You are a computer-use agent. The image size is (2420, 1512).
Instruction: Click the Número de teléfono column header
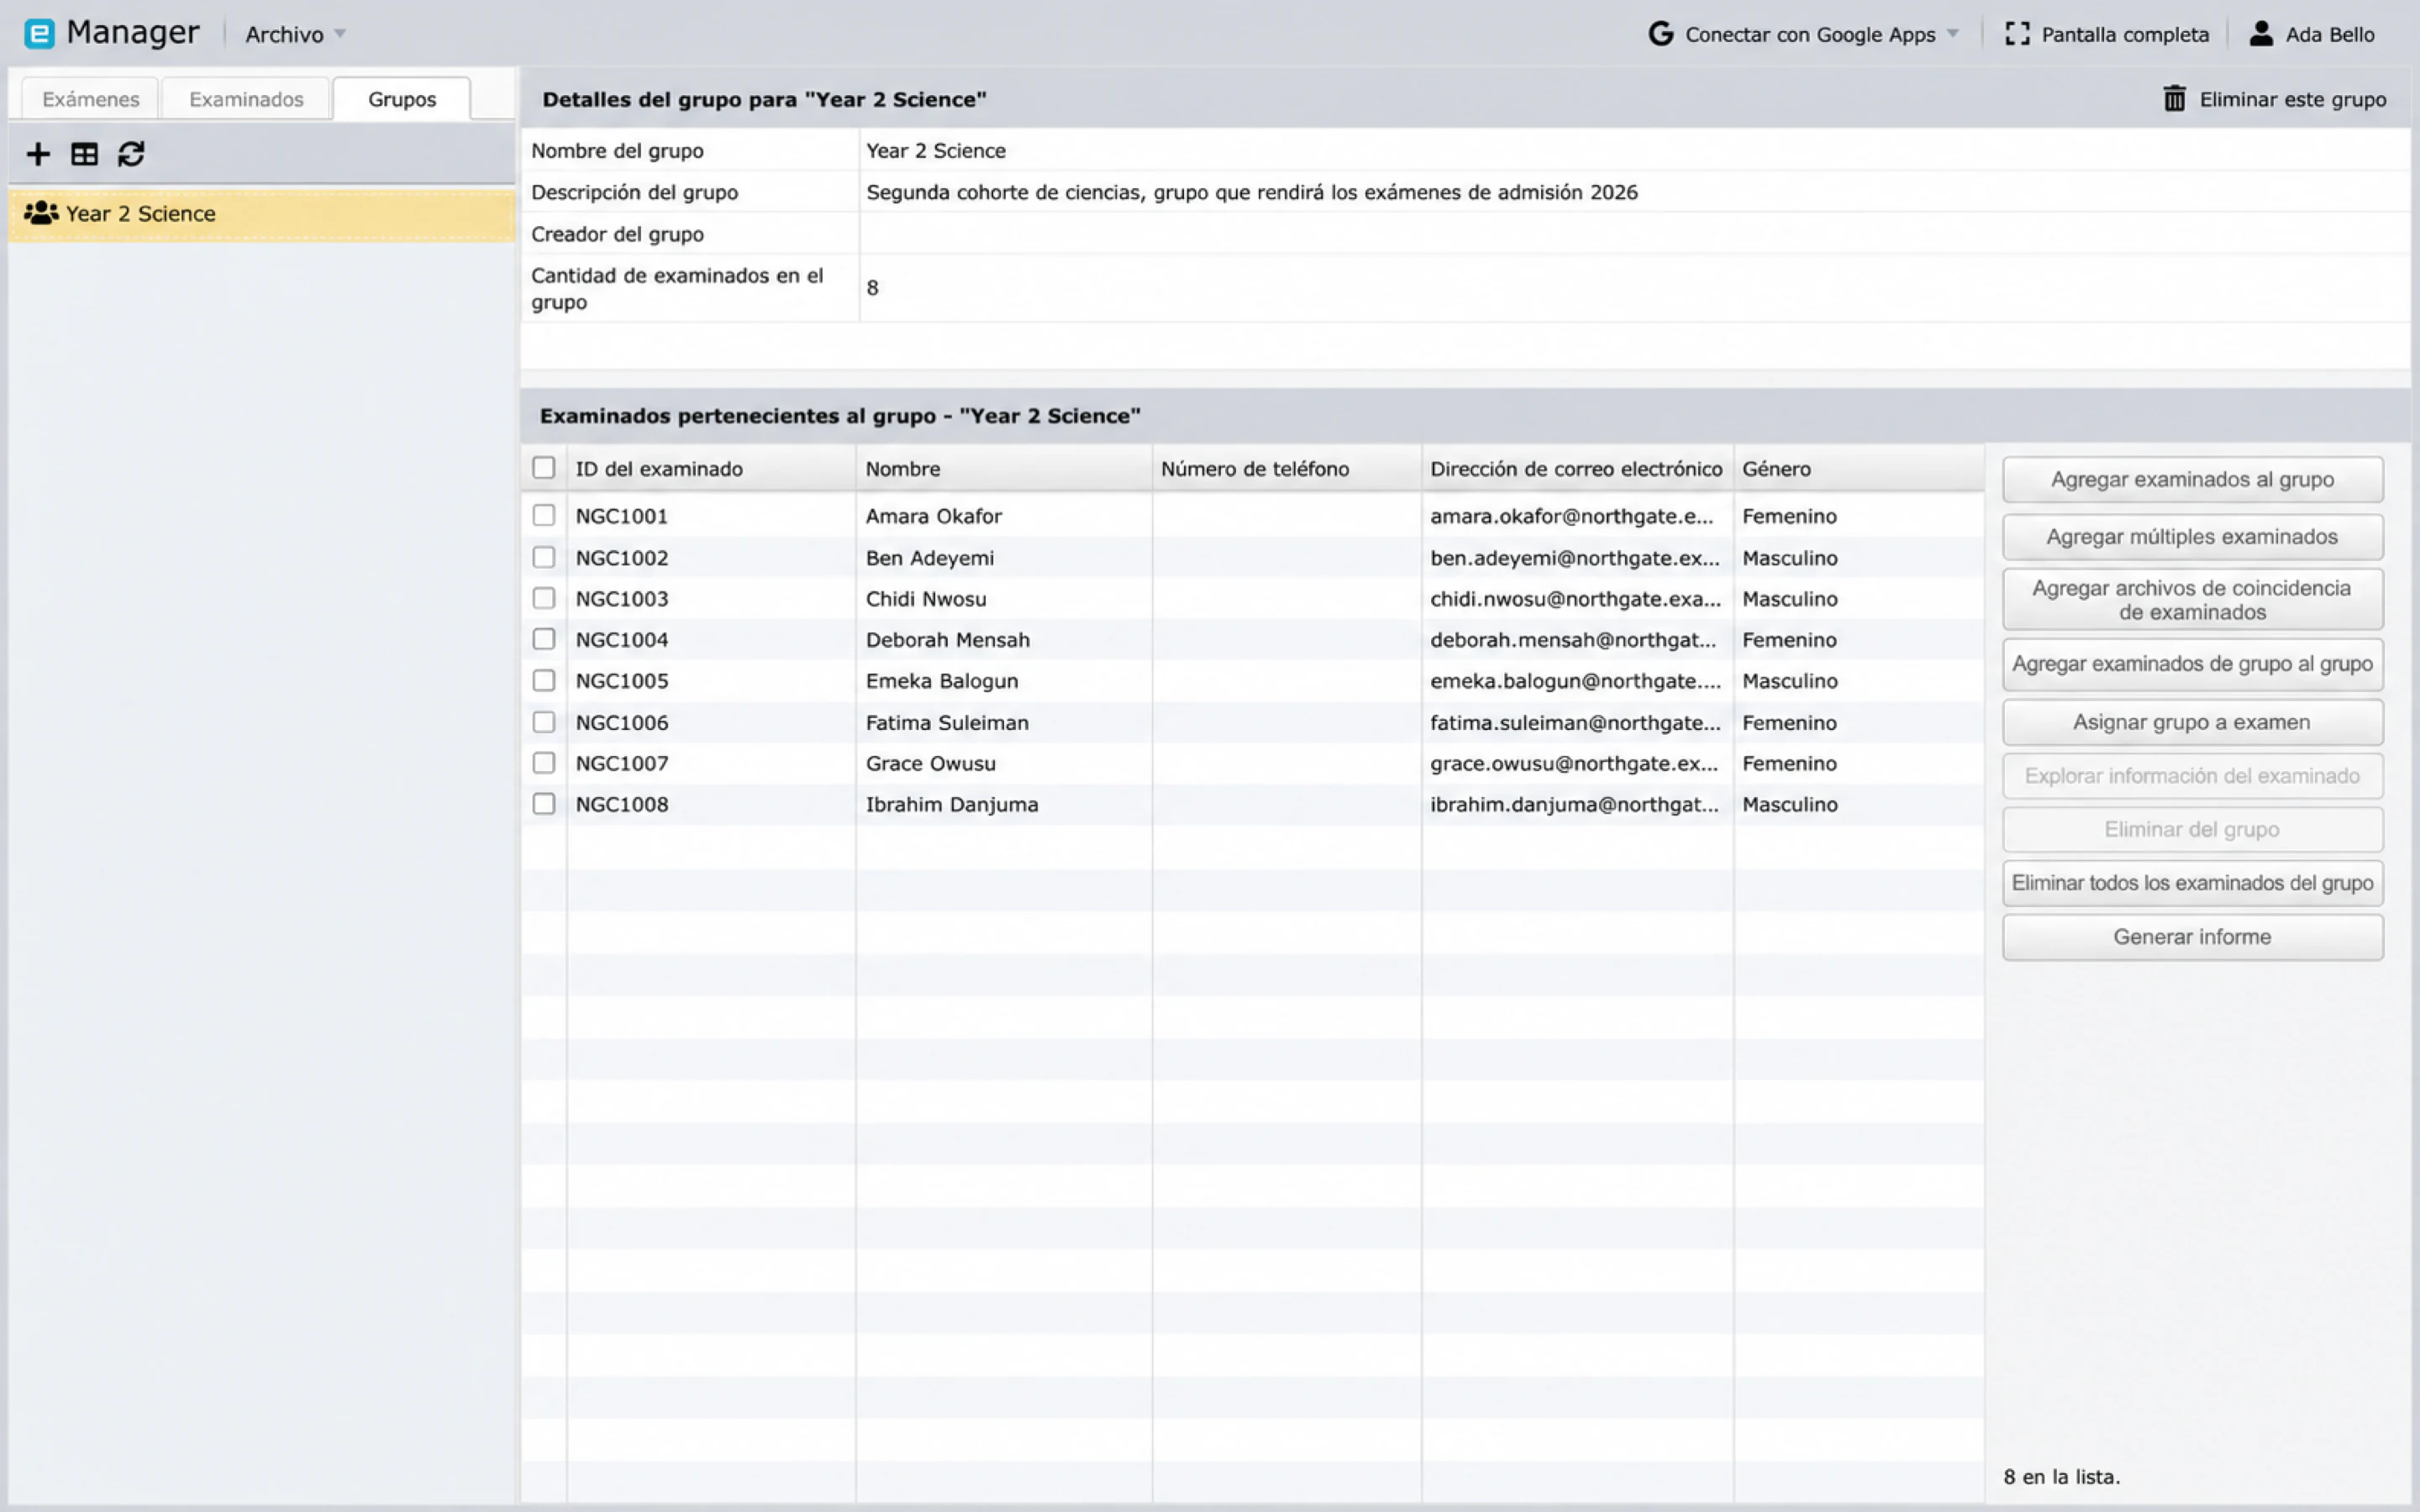(x=1286, y=469)
